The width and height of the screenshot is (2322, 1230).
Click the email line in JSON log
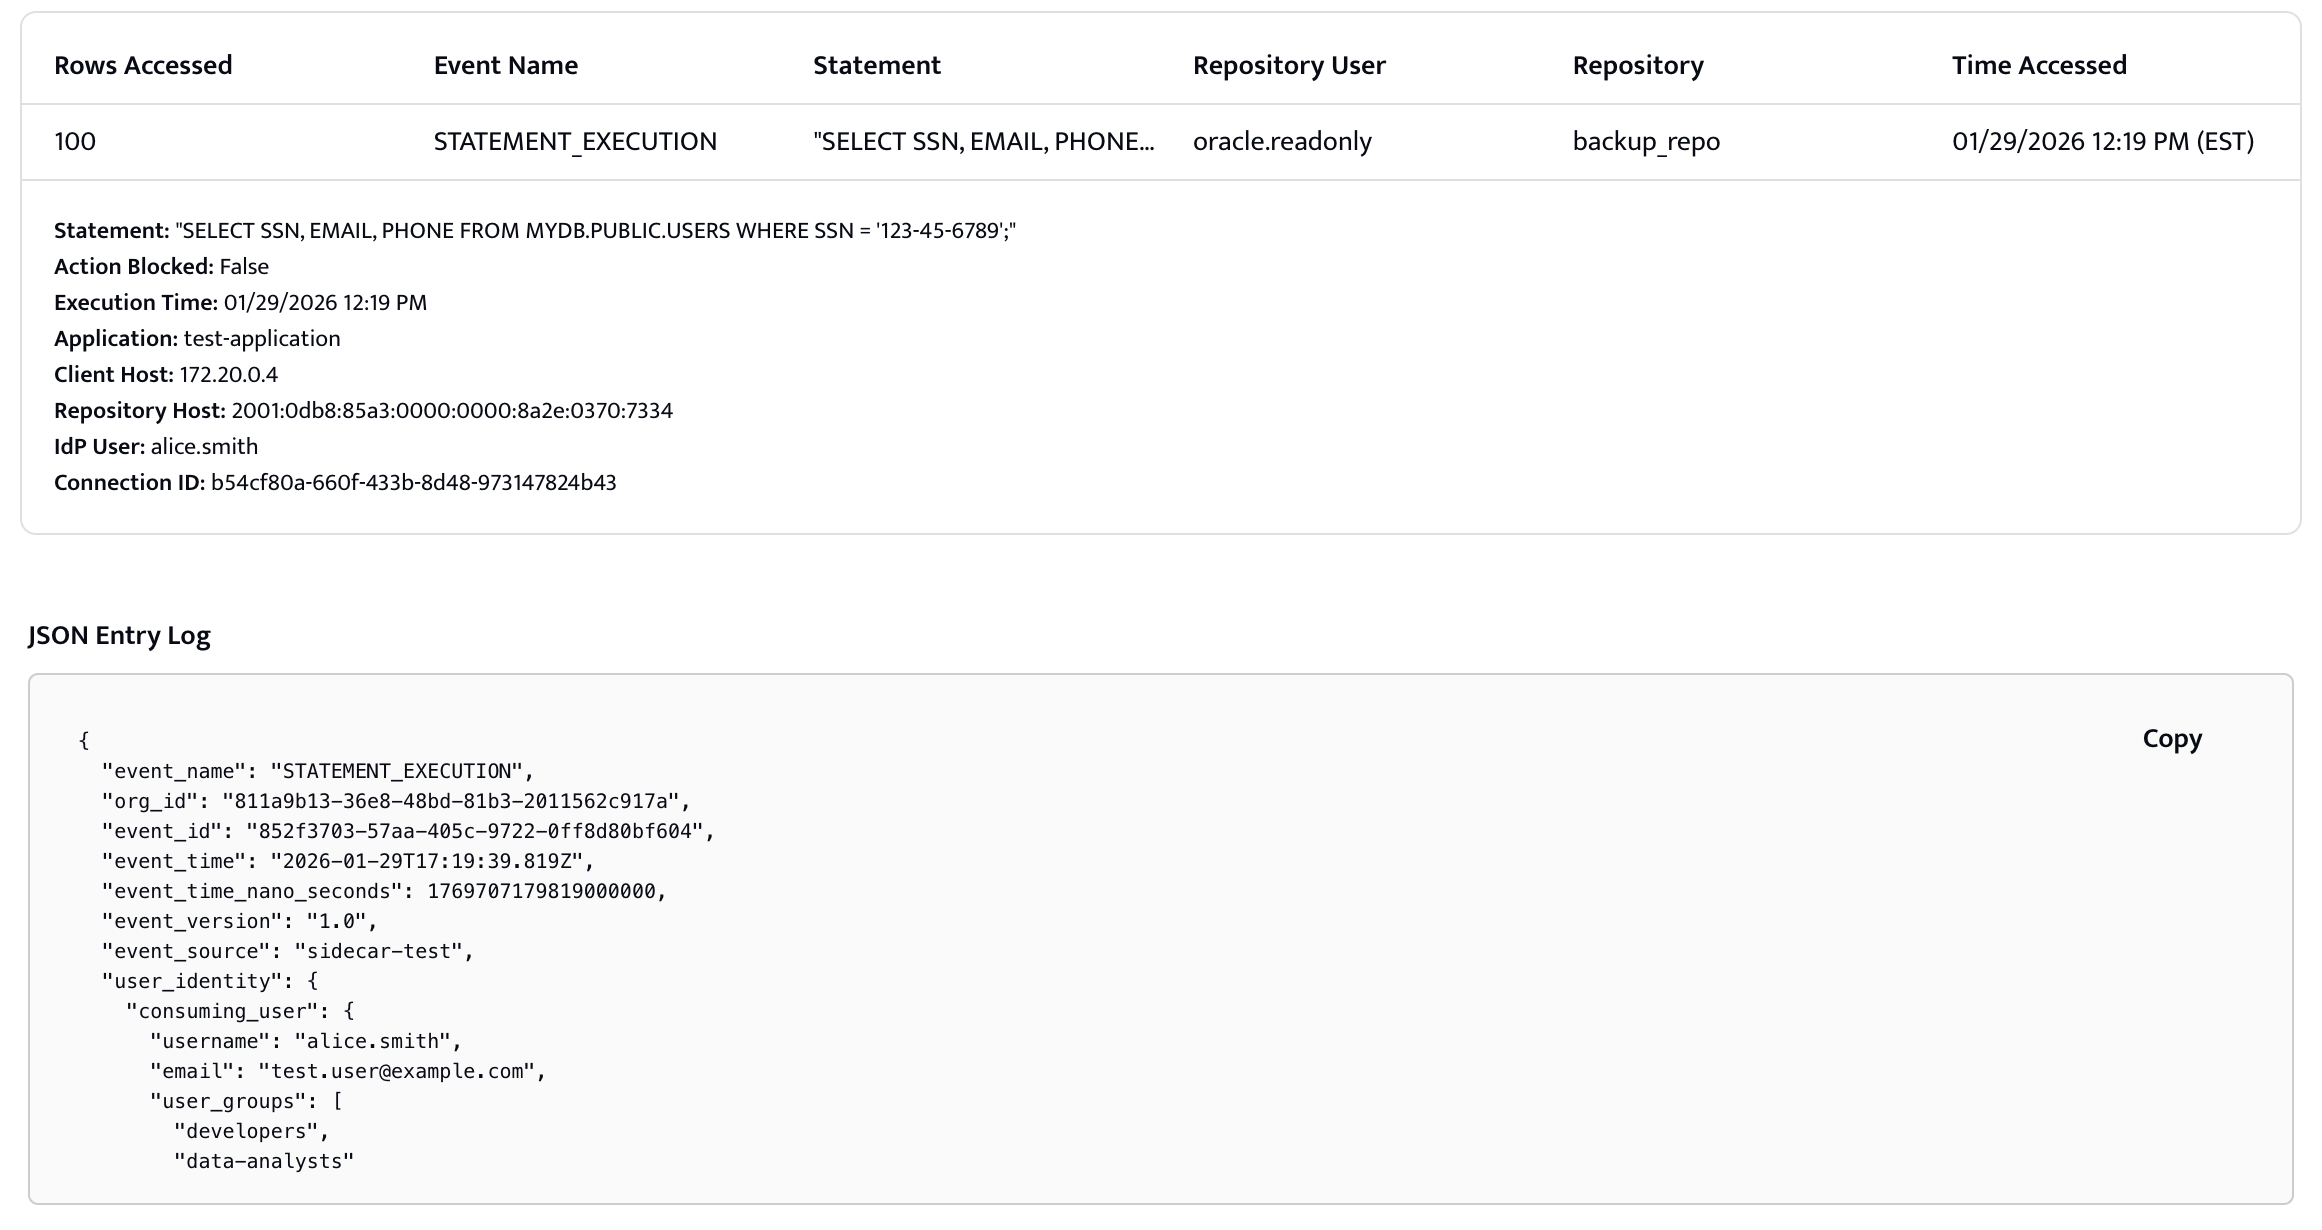(347, 1072)
